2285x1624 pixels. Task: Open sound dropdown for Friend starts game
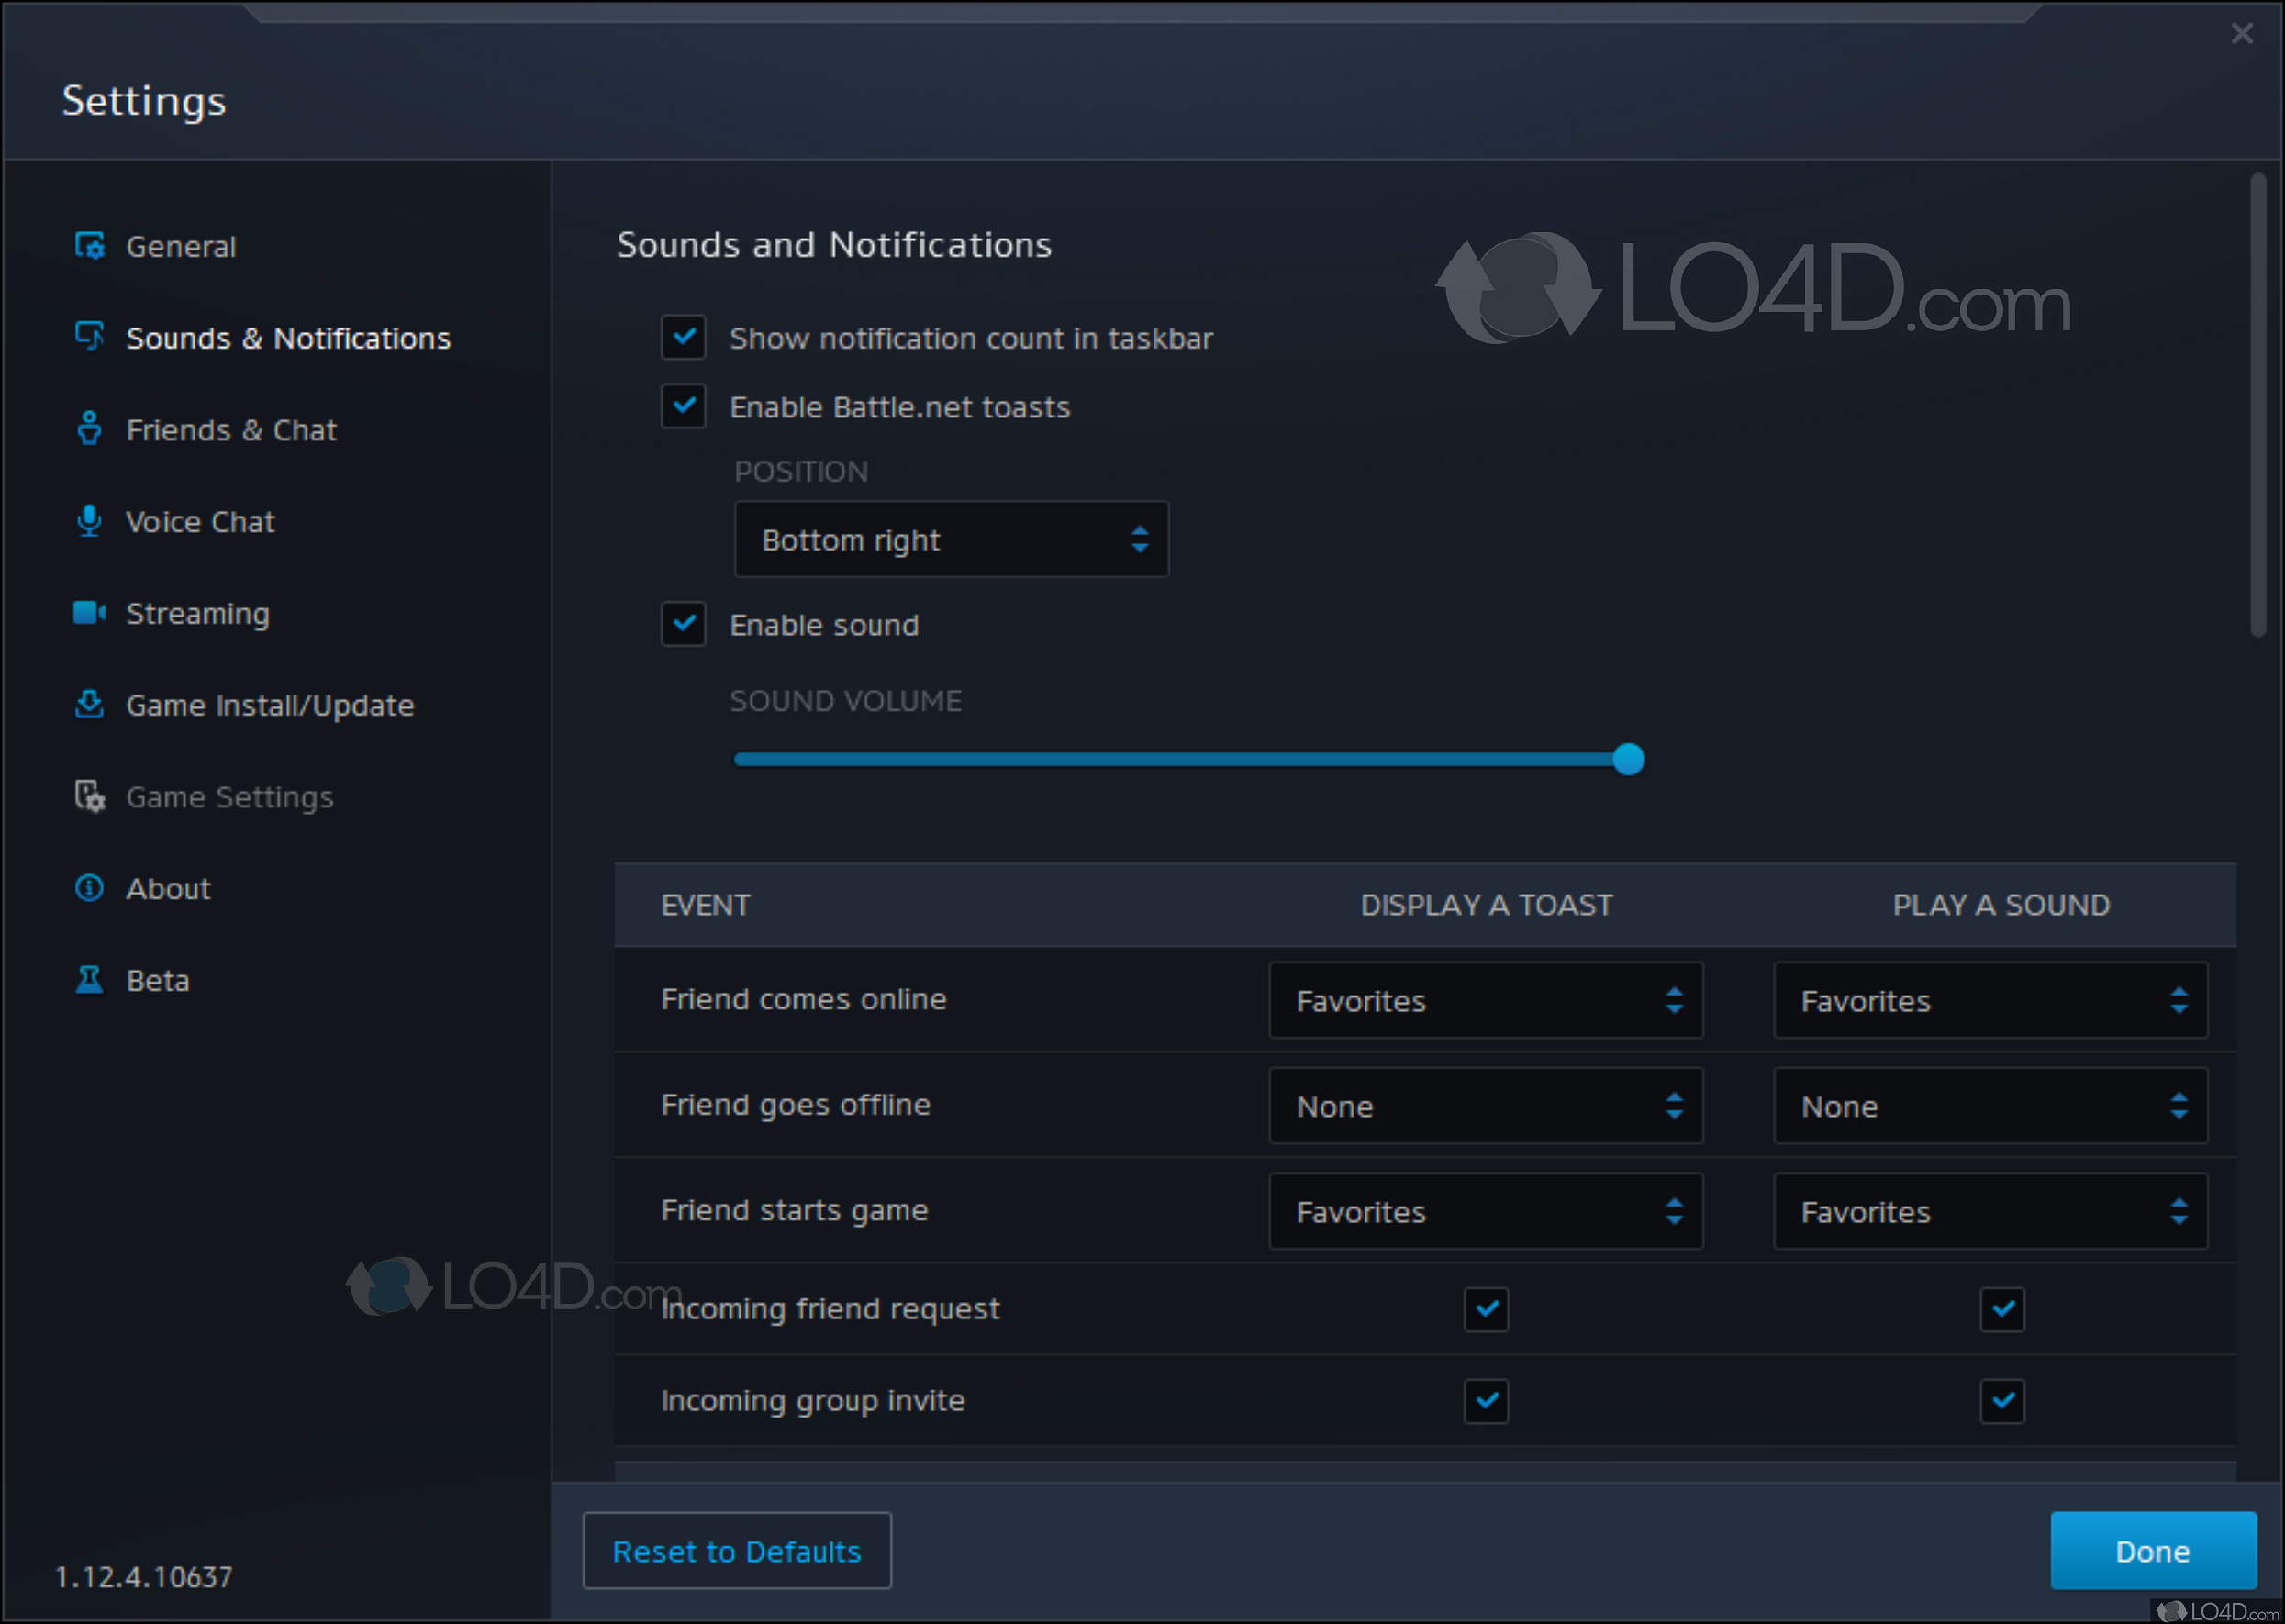pyautogui.click(x=1990, y=1212)
